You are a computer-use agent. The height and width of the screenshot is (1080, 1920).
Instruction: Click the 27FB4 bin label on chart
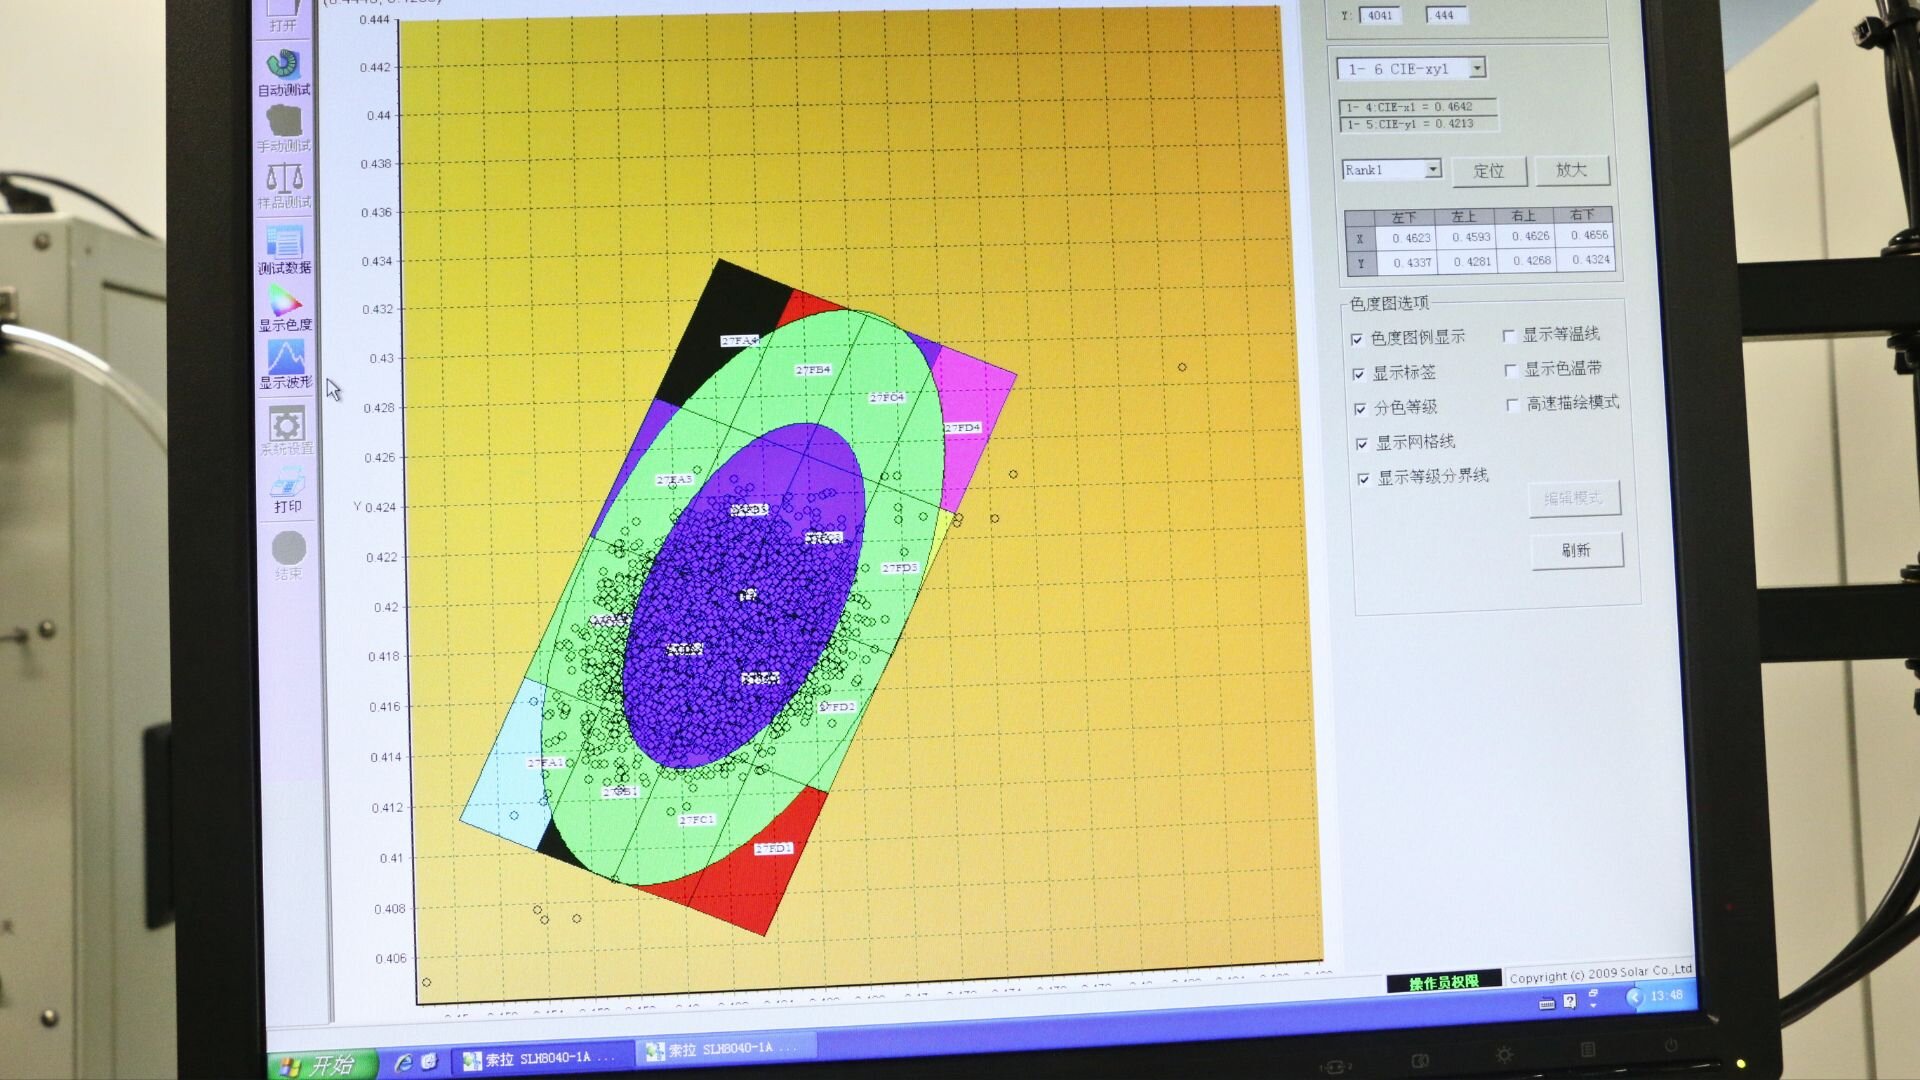pyautogui.click(x=813, y=370)
